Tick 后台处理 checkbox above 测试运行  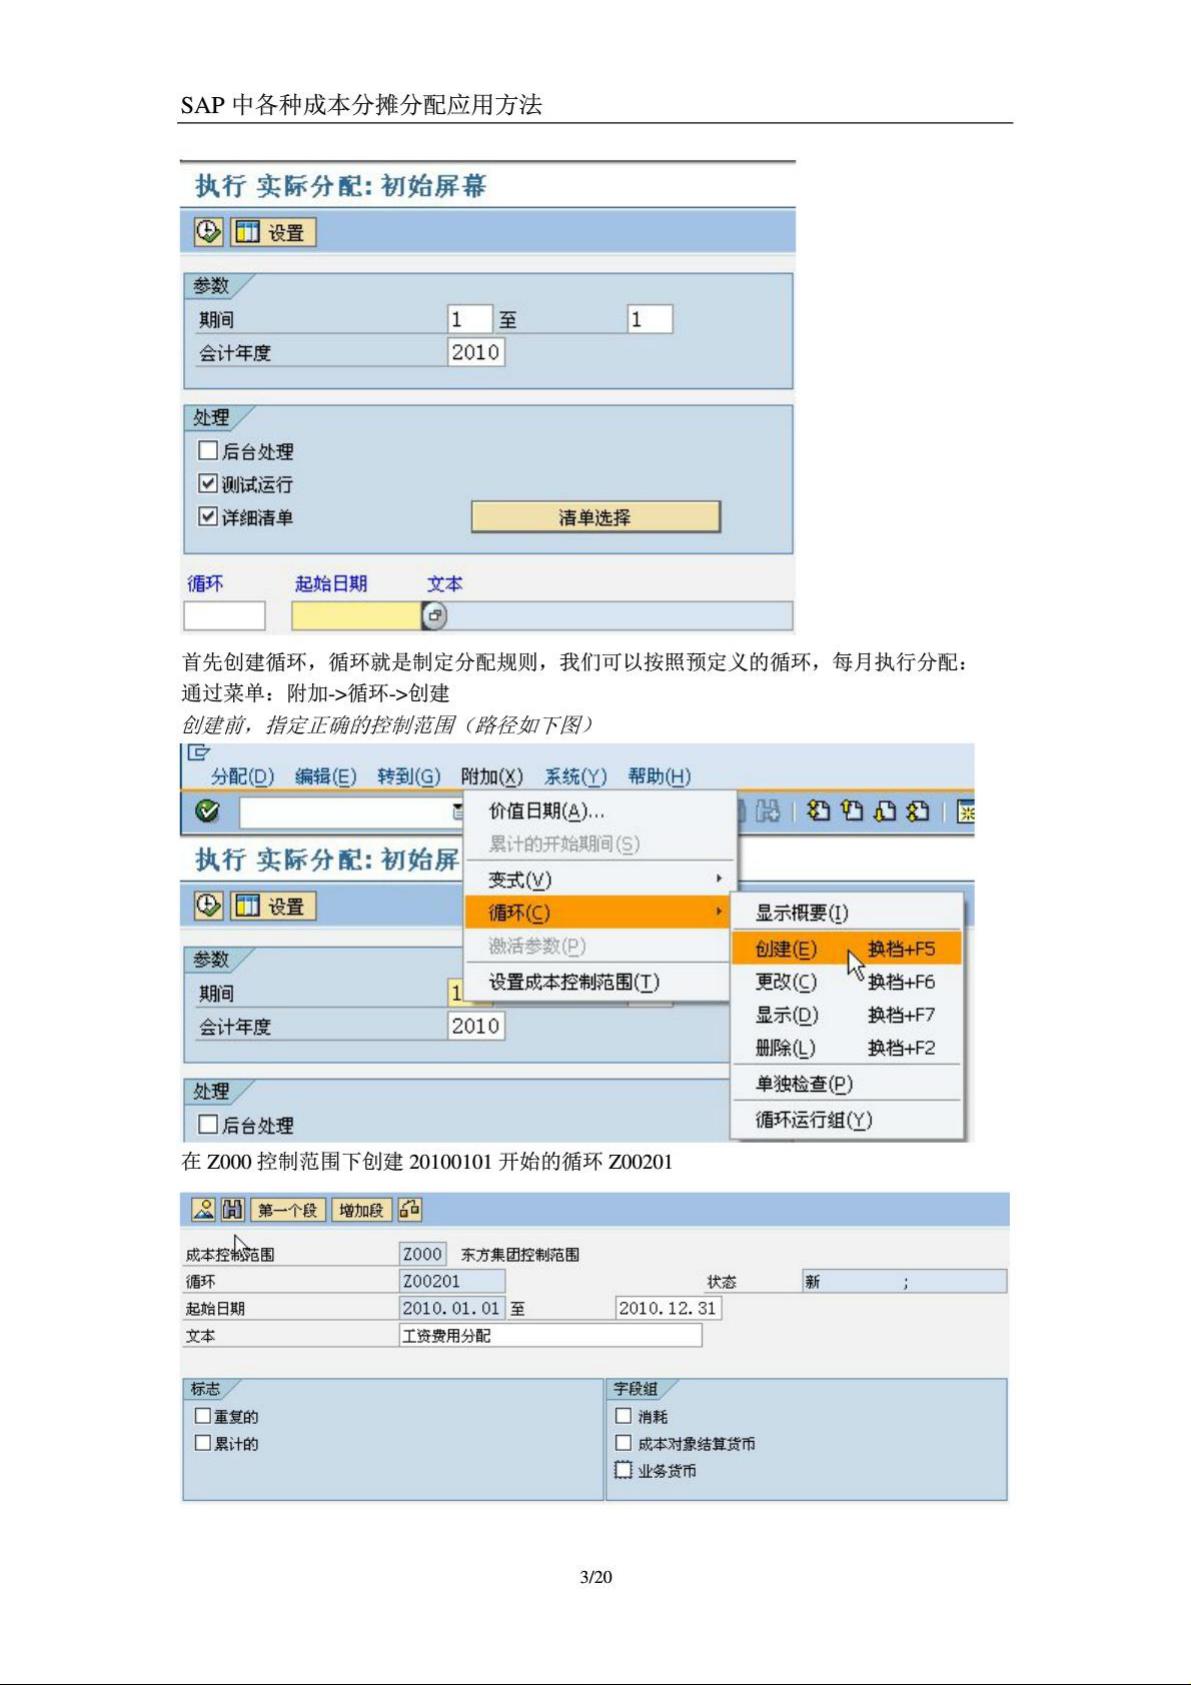pyautogui.click(x=208, y=451)
